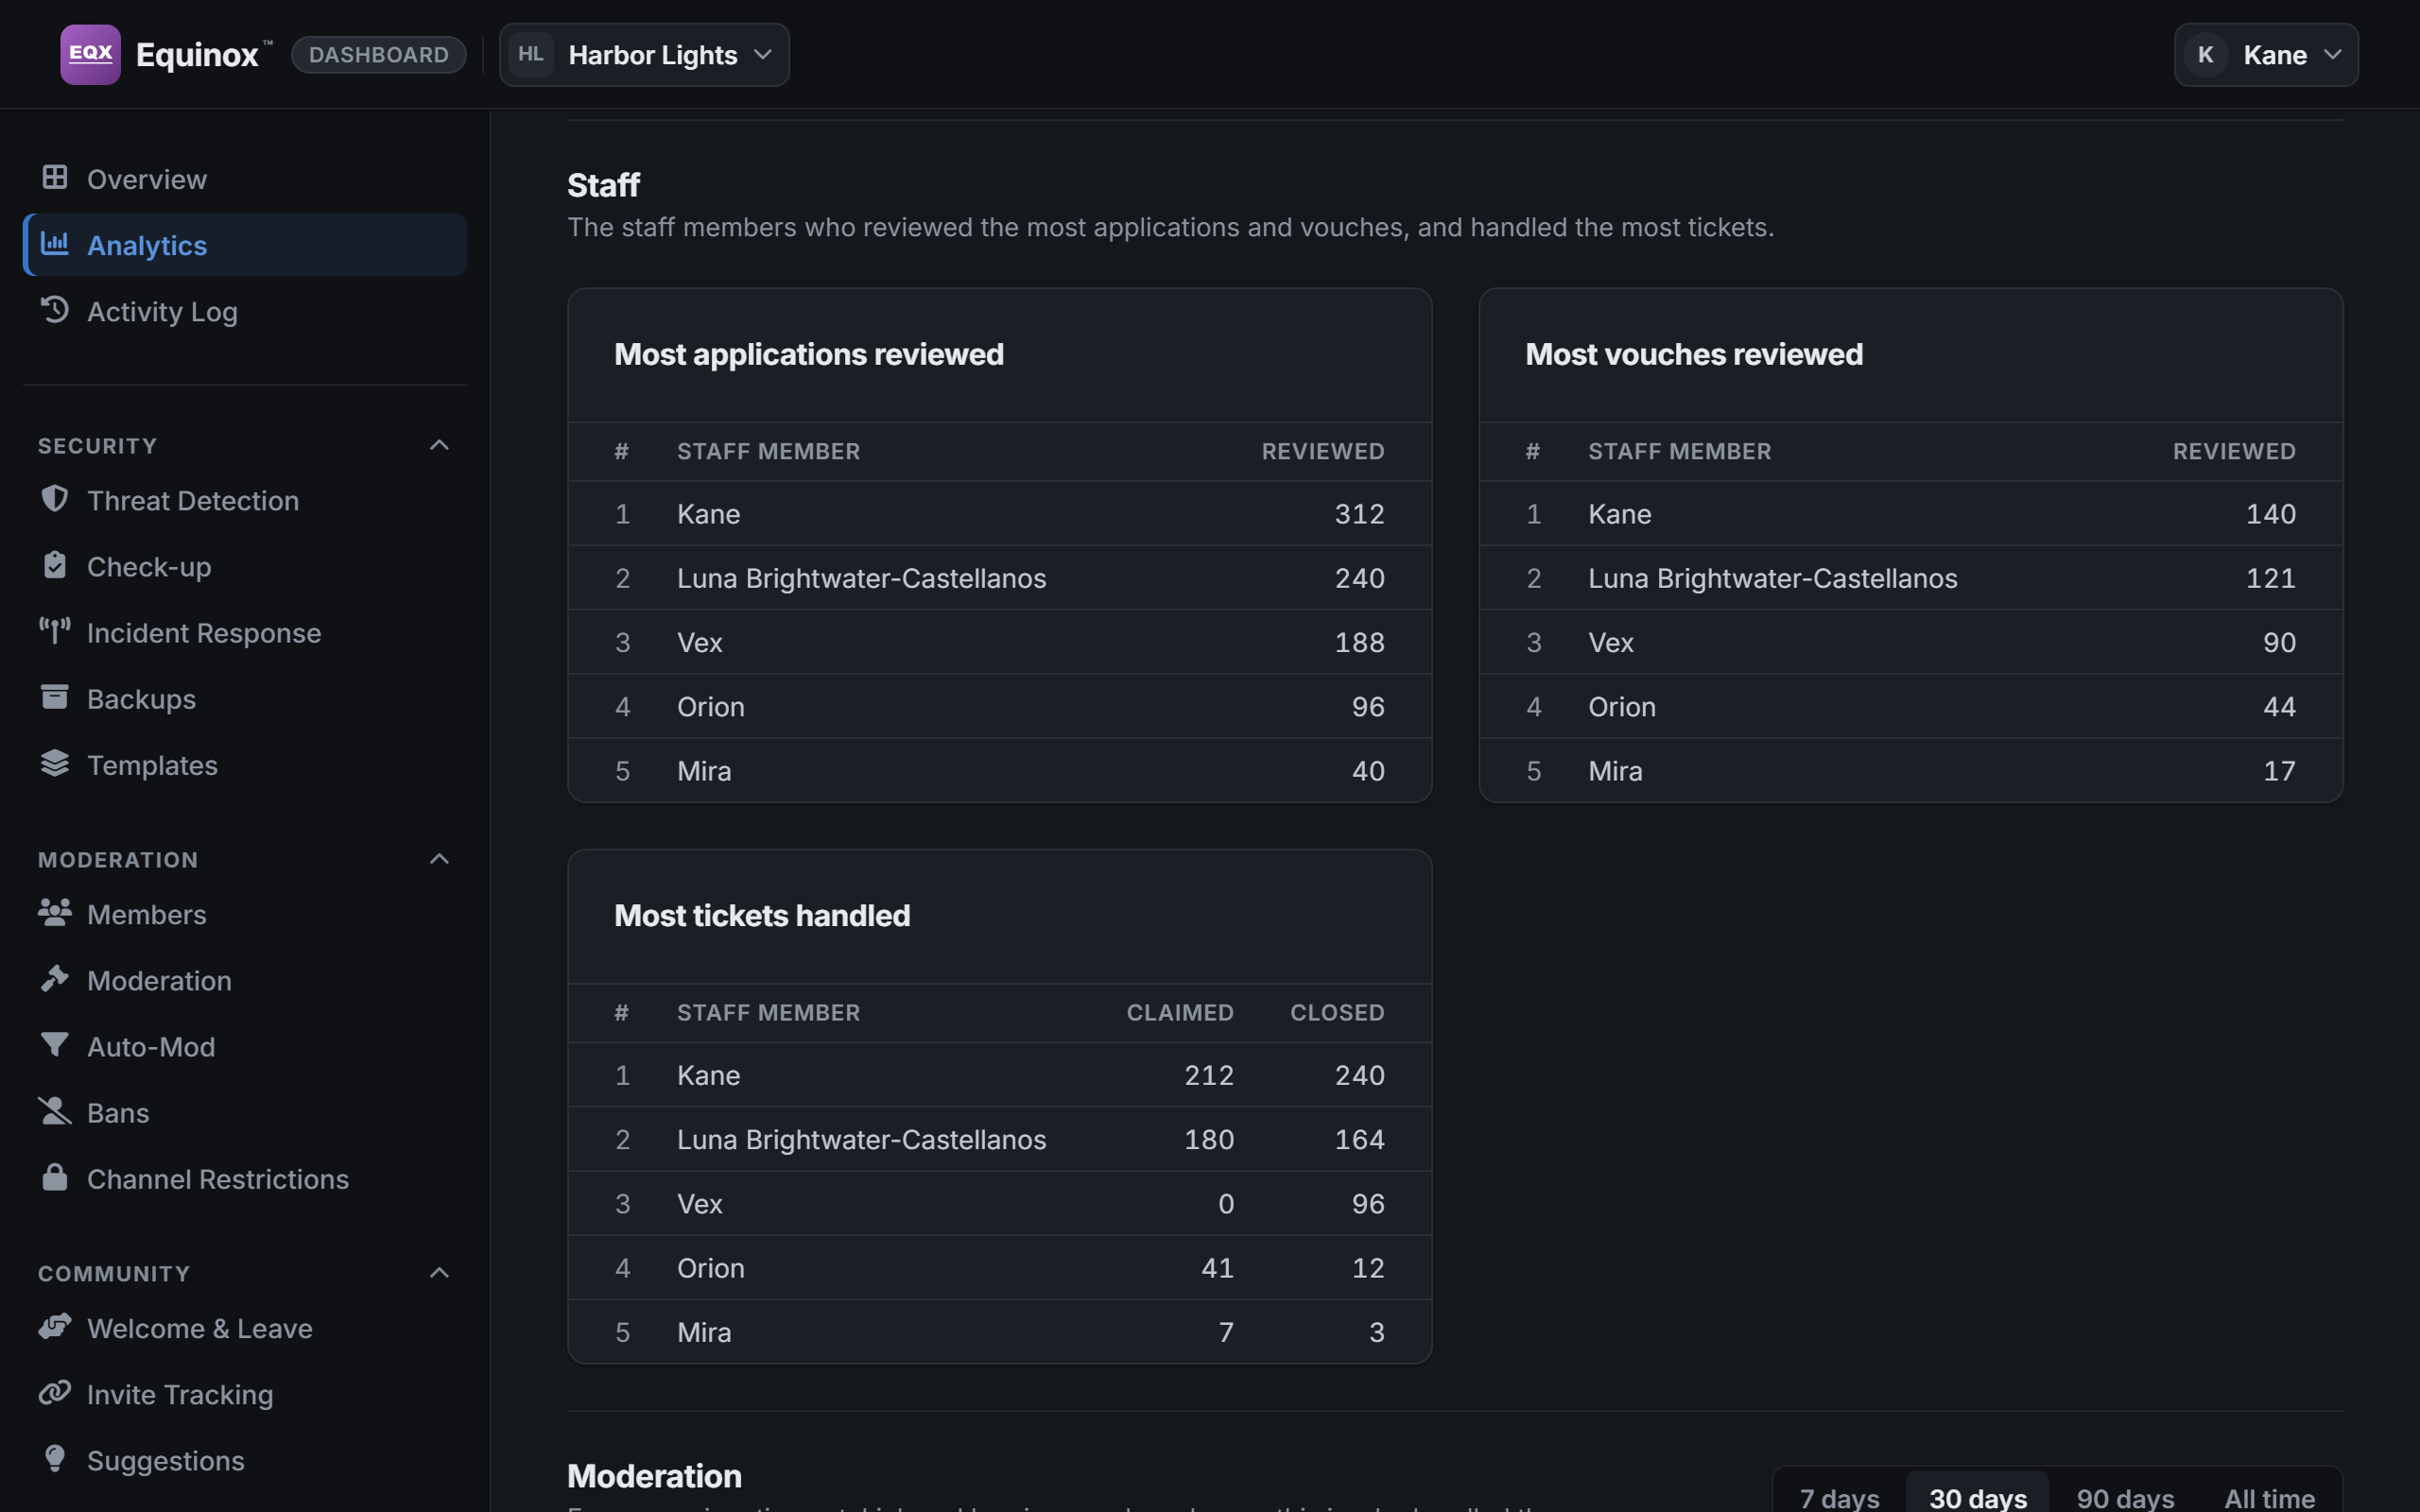Click Mira row in Most tickets handled

pos(1000,1332)
